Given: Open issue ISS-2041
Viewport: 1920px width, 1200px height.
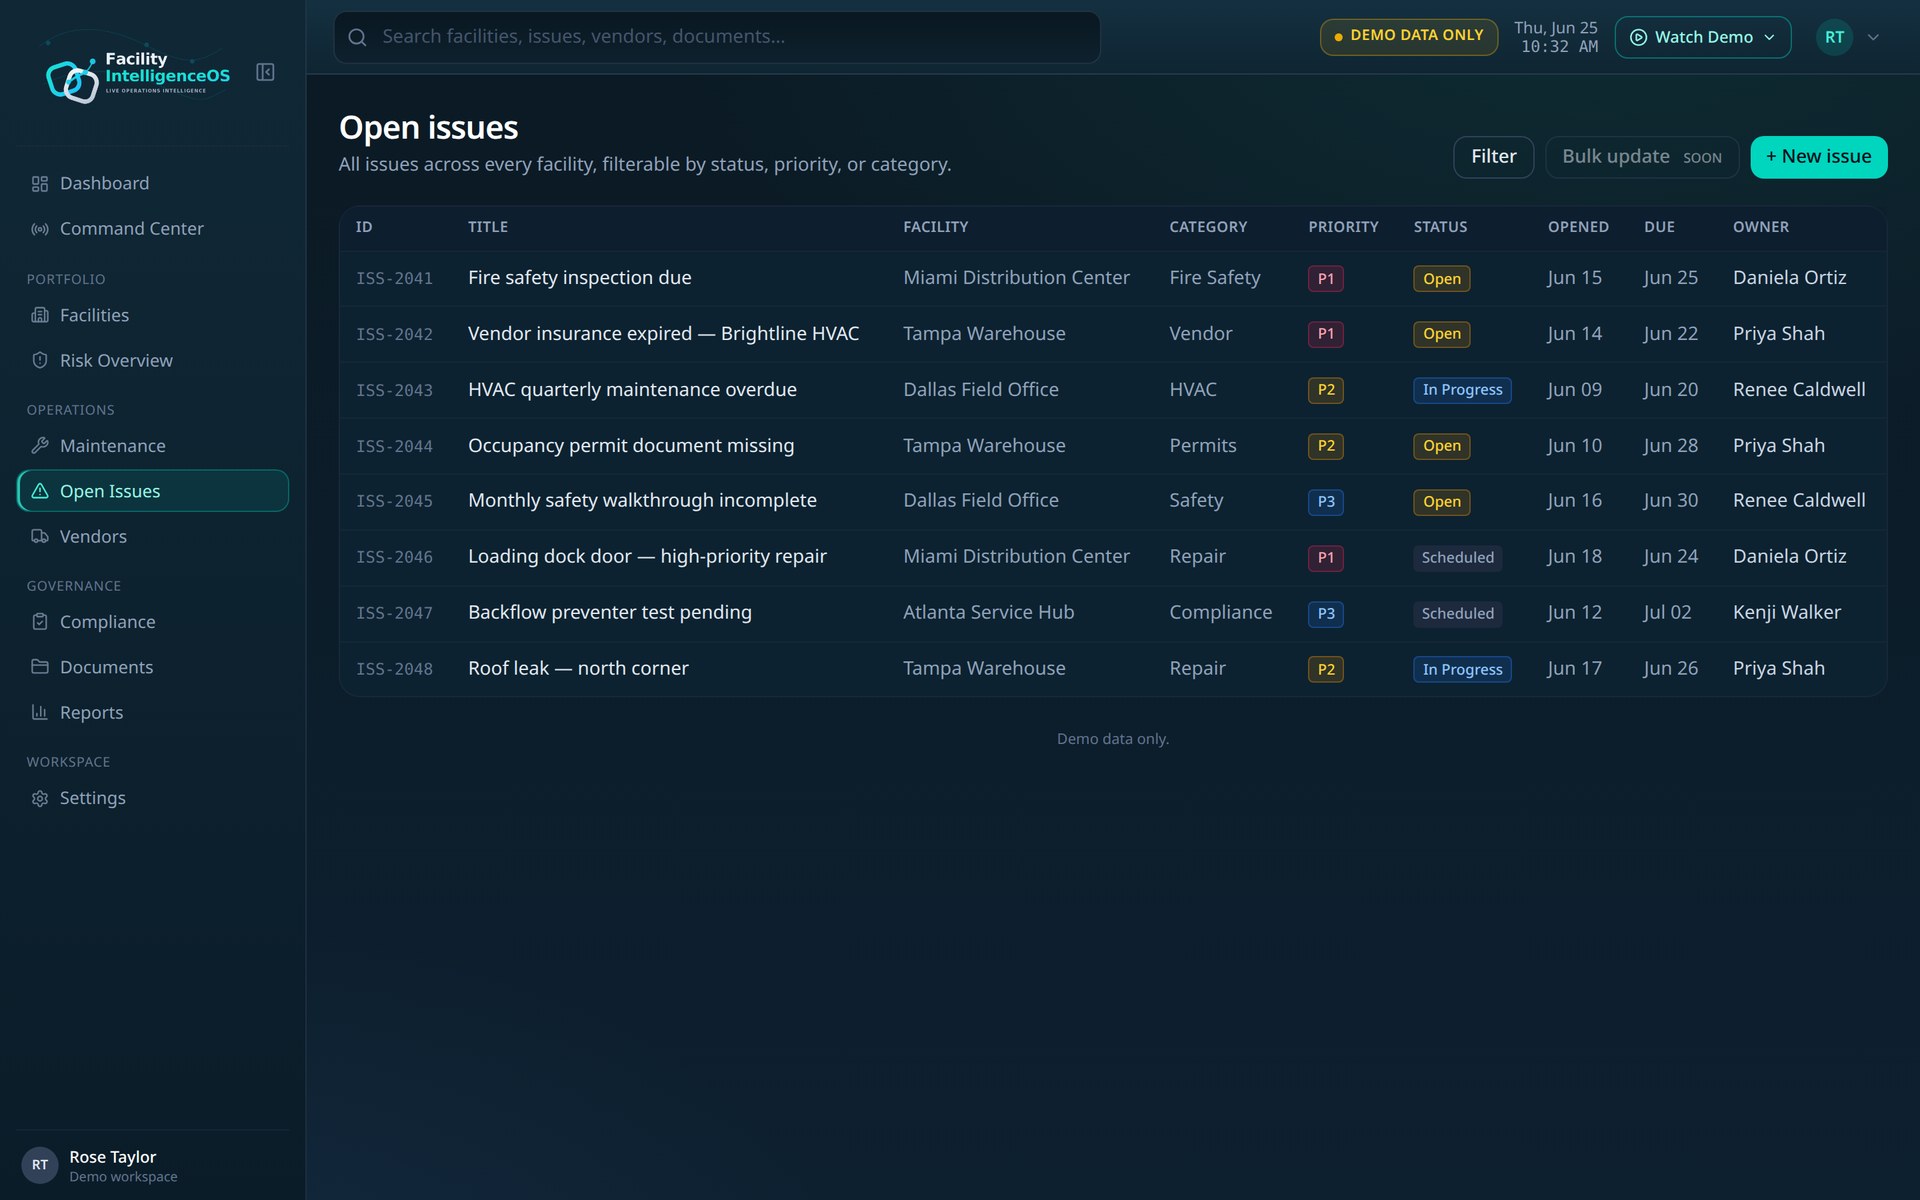Looking at the screenshot, I should tap(1112, 278).
